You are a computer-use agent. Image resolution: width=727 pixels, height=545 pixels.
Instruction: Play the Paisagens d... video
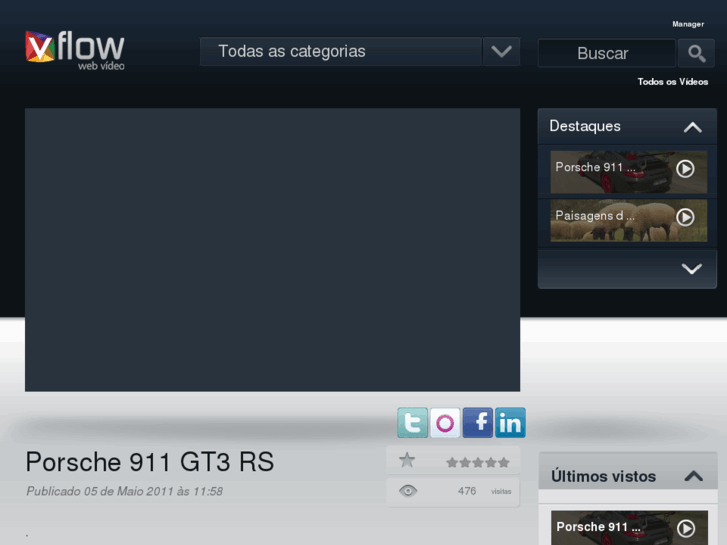[685, 217]
